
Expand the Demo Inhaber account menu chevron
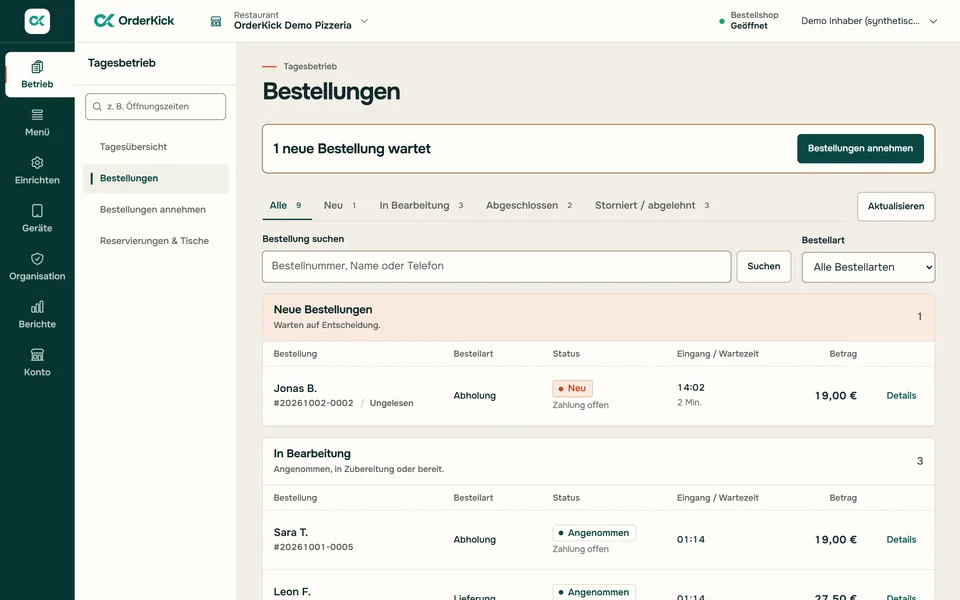click(x=933, y=21)
